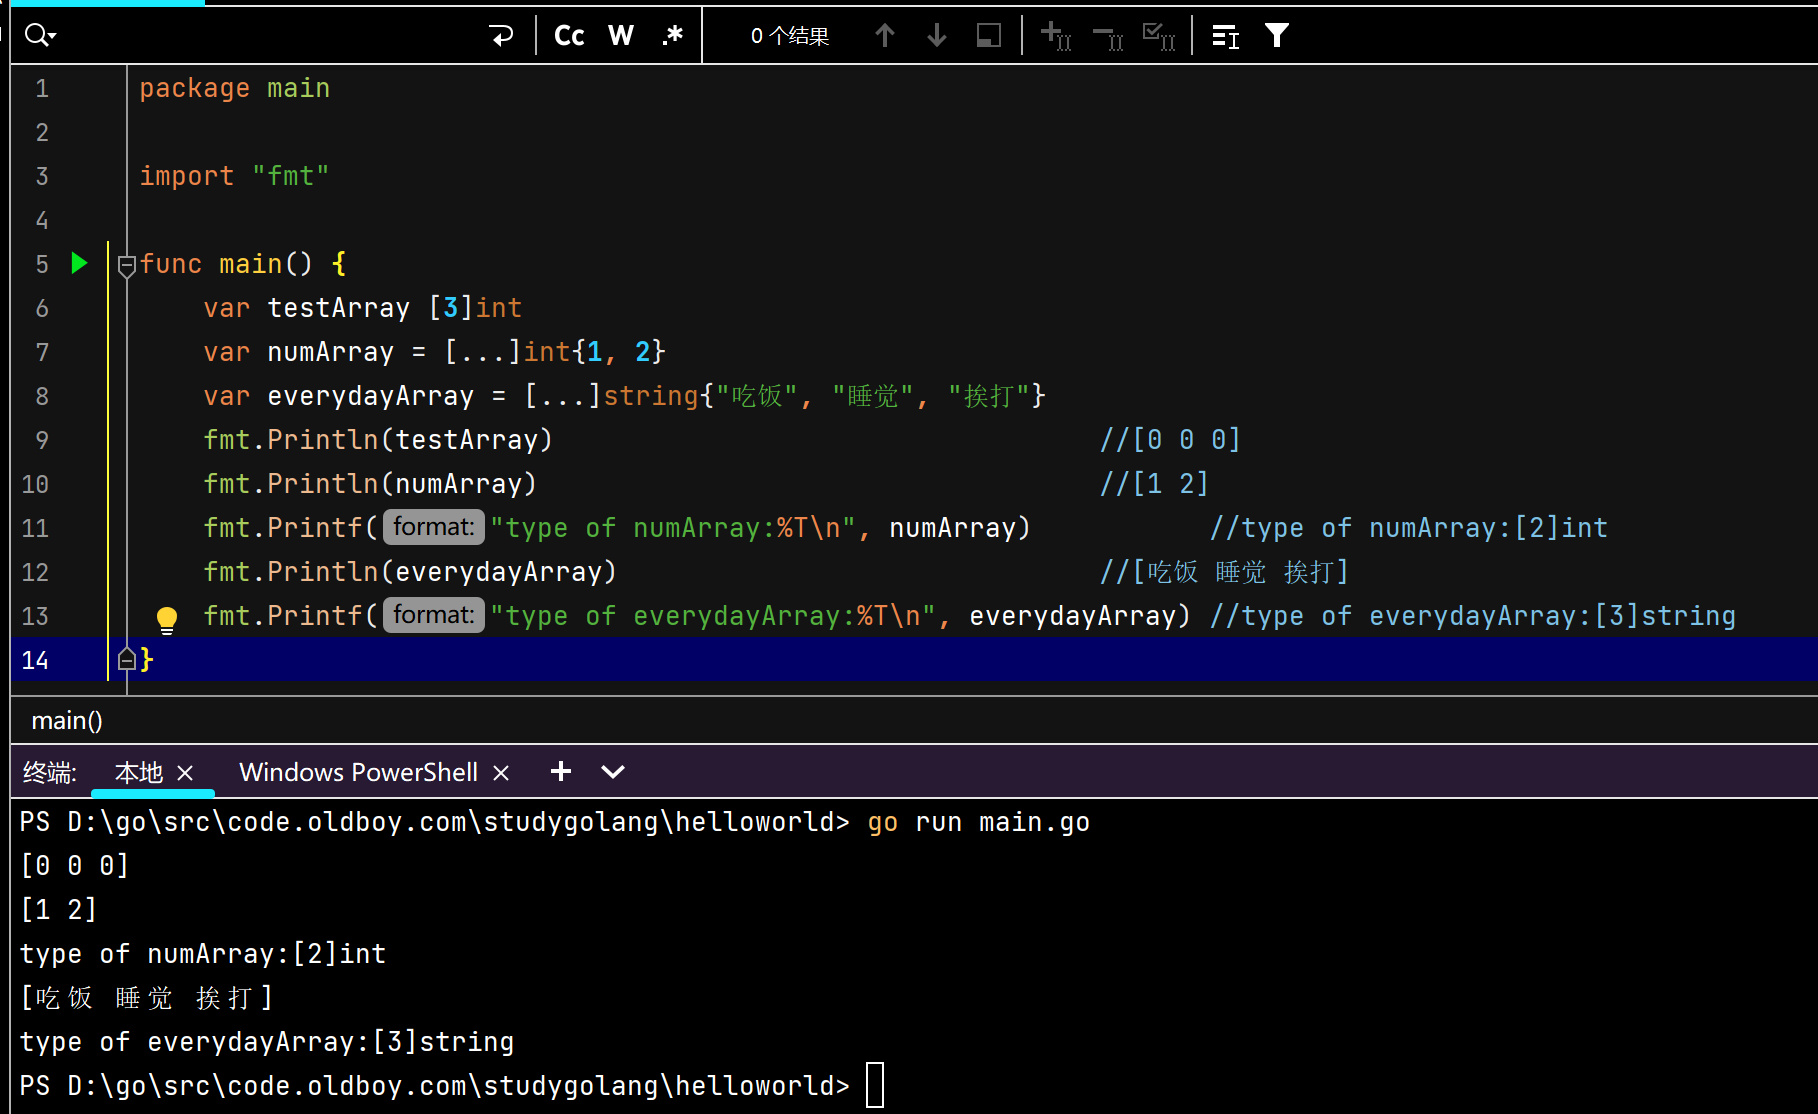Add selection for next occurrence icon
The image size is (1818, 1114).
click(x=1056, y=36)
